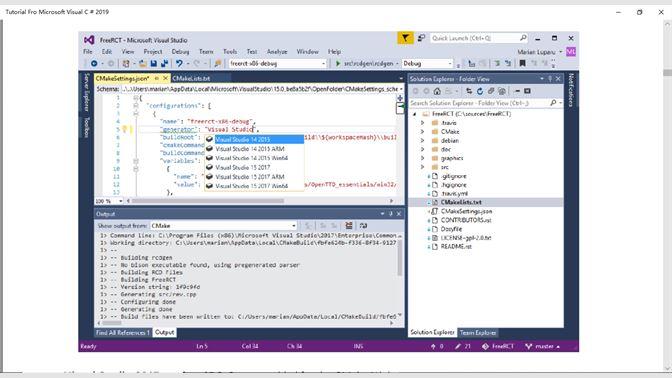Image resolution: width=672 pixels, height=378 pixels.
Task: Click the Open File folder toolbar icon
Action: 143,63
